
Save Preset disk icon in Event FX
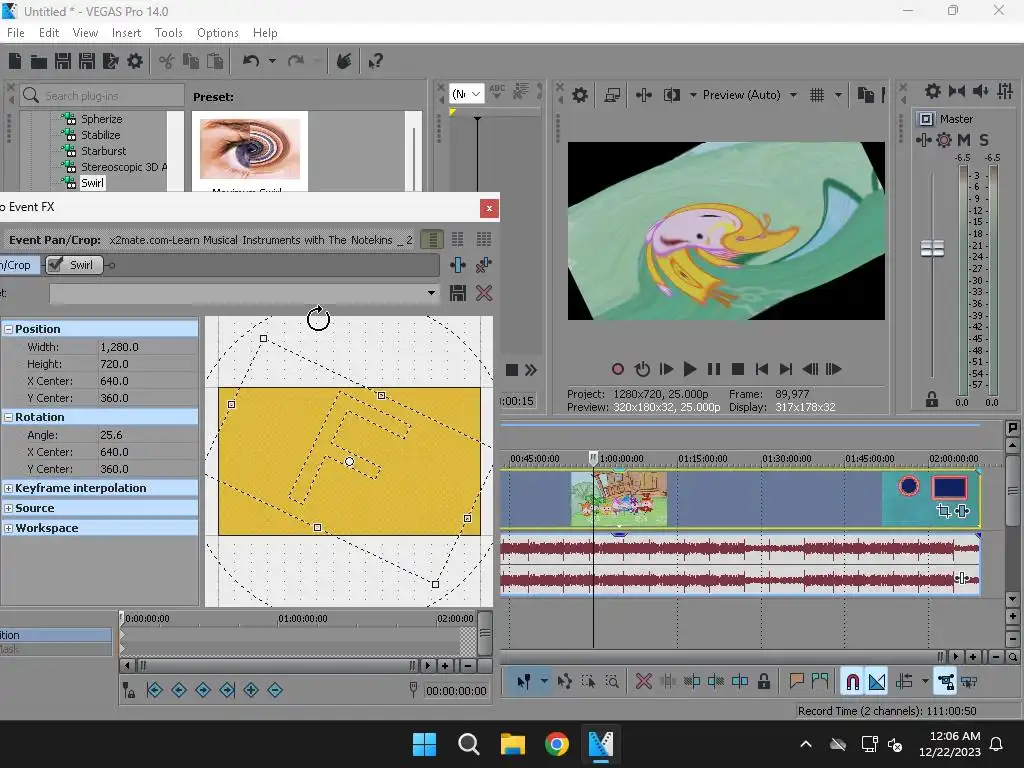click(x=458, y=293)
